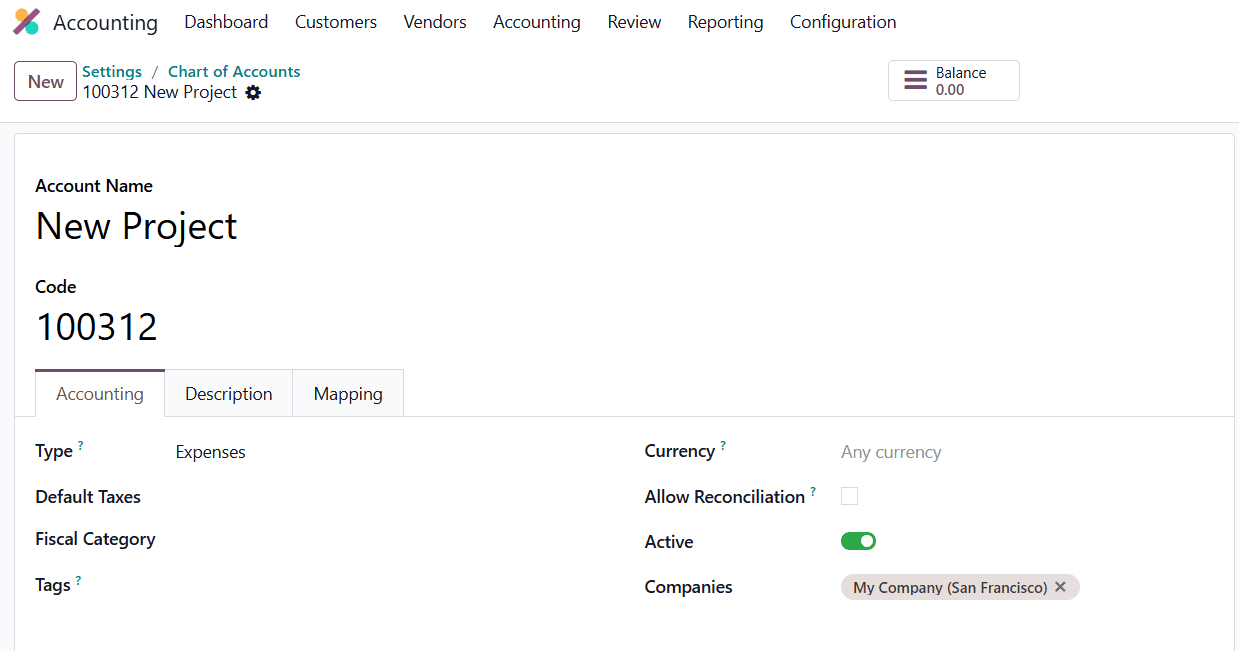This screenshot has height=651, width=1239.
Task: Click the list icon in the Balance smart button
Action: [x=917, y=79]
